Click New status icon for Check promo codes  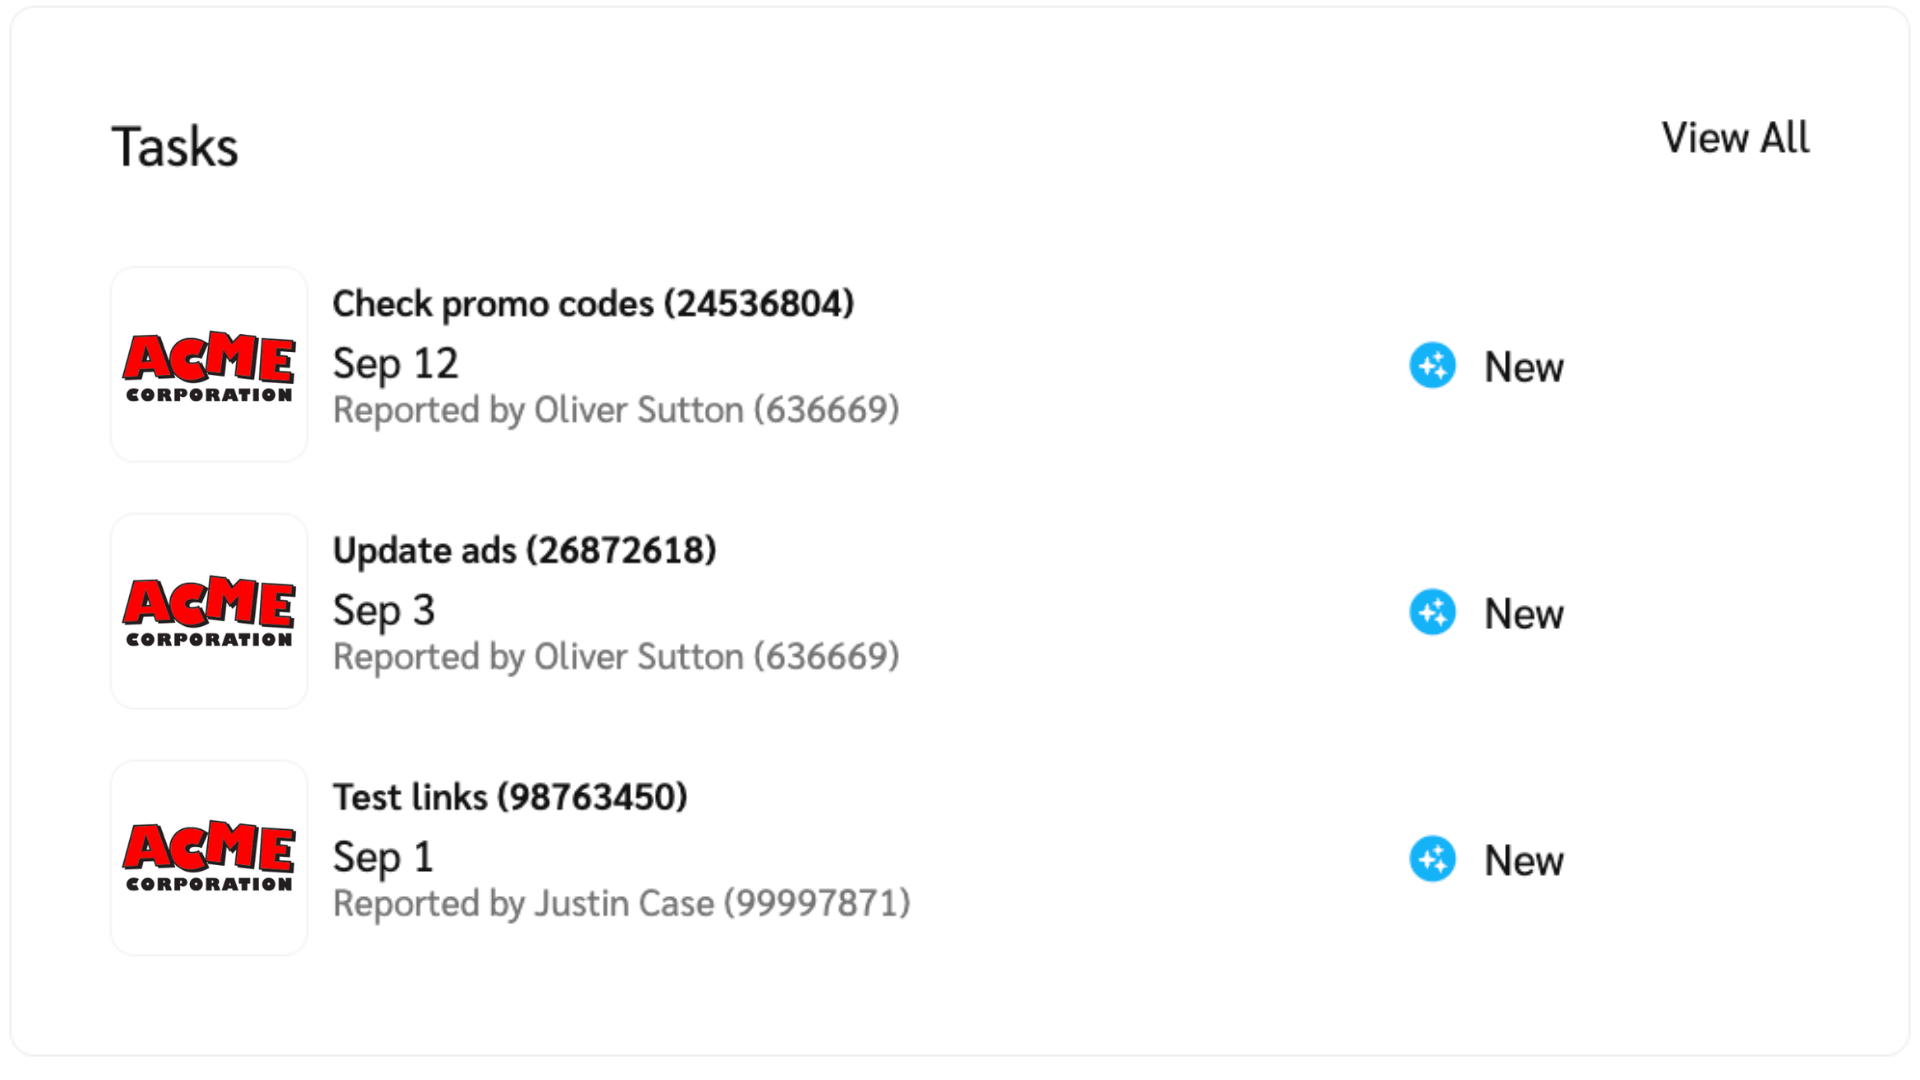[1432, 366]
